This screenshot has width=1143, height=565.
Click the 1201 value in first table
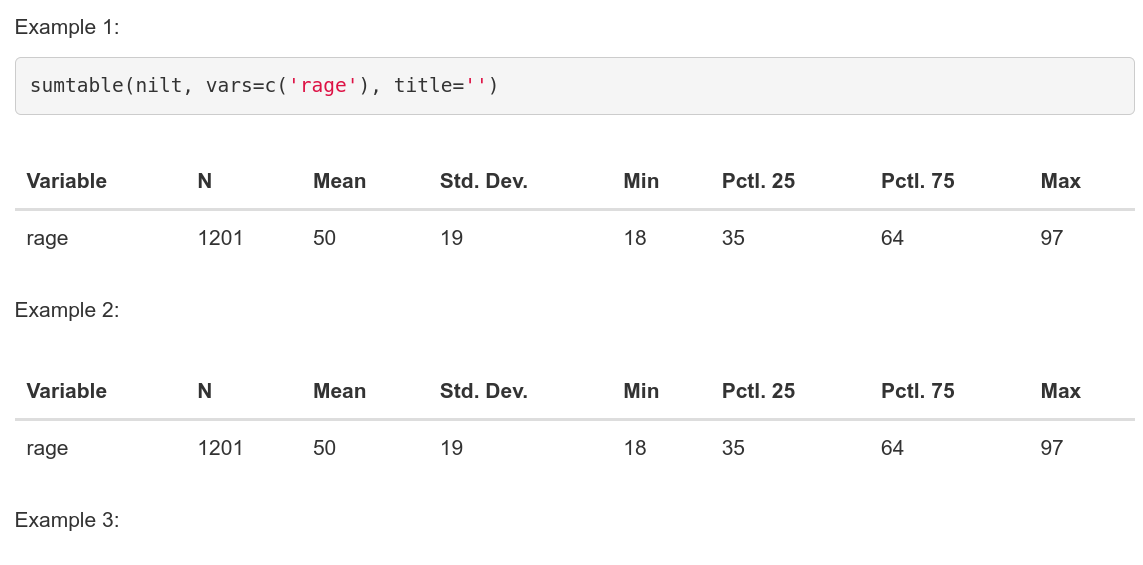(x=220, y=238)
